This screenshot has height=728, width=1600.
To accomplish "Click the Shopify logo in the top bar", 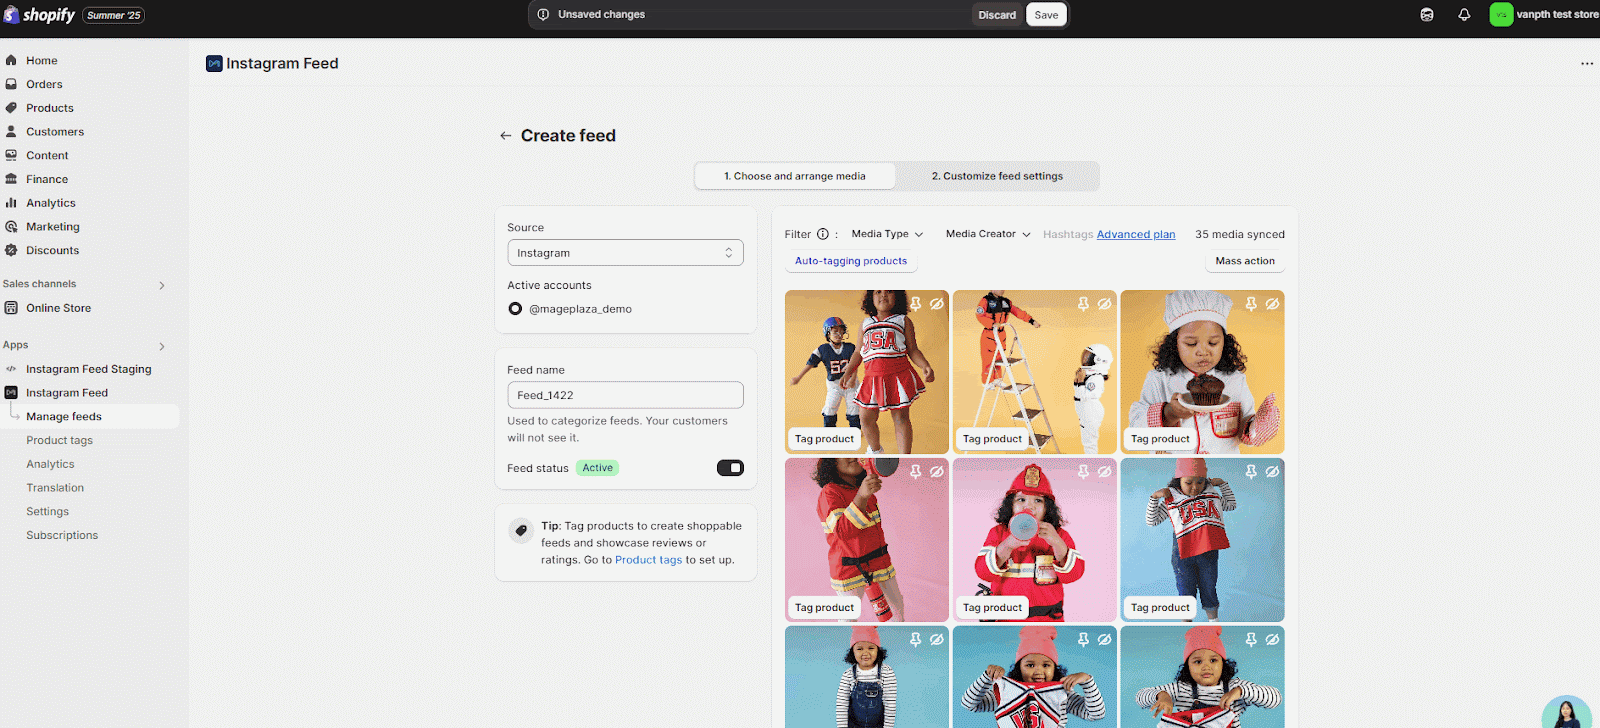I will [x=40, y=15].
